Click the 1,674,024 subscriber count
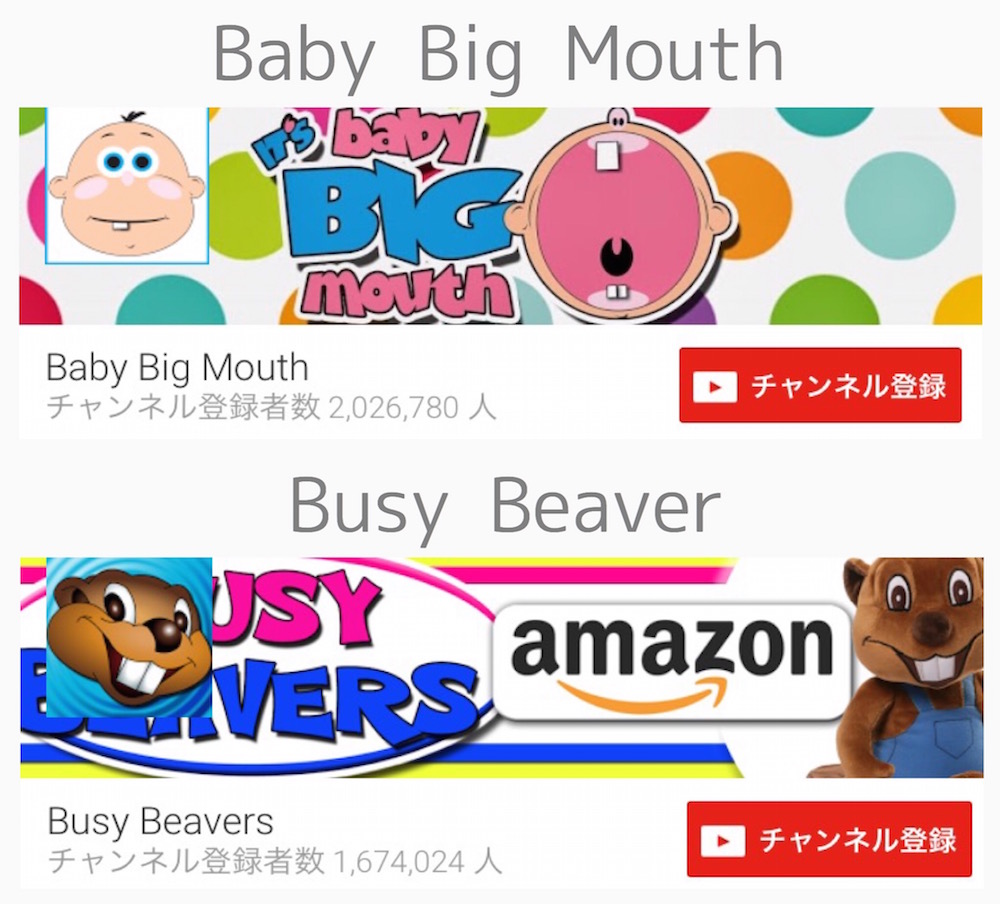Screen dimensions: 1000x904 click(x=399, y=862)
